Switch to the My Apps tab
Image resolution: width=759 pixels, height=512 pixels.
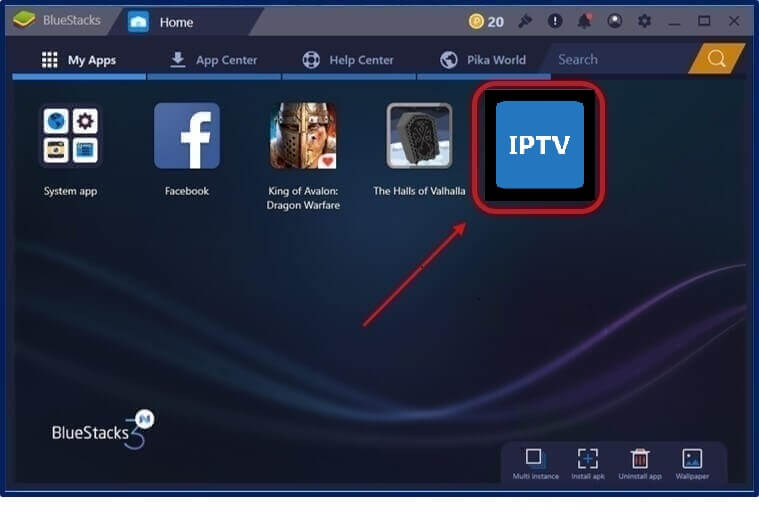[79, 60]
